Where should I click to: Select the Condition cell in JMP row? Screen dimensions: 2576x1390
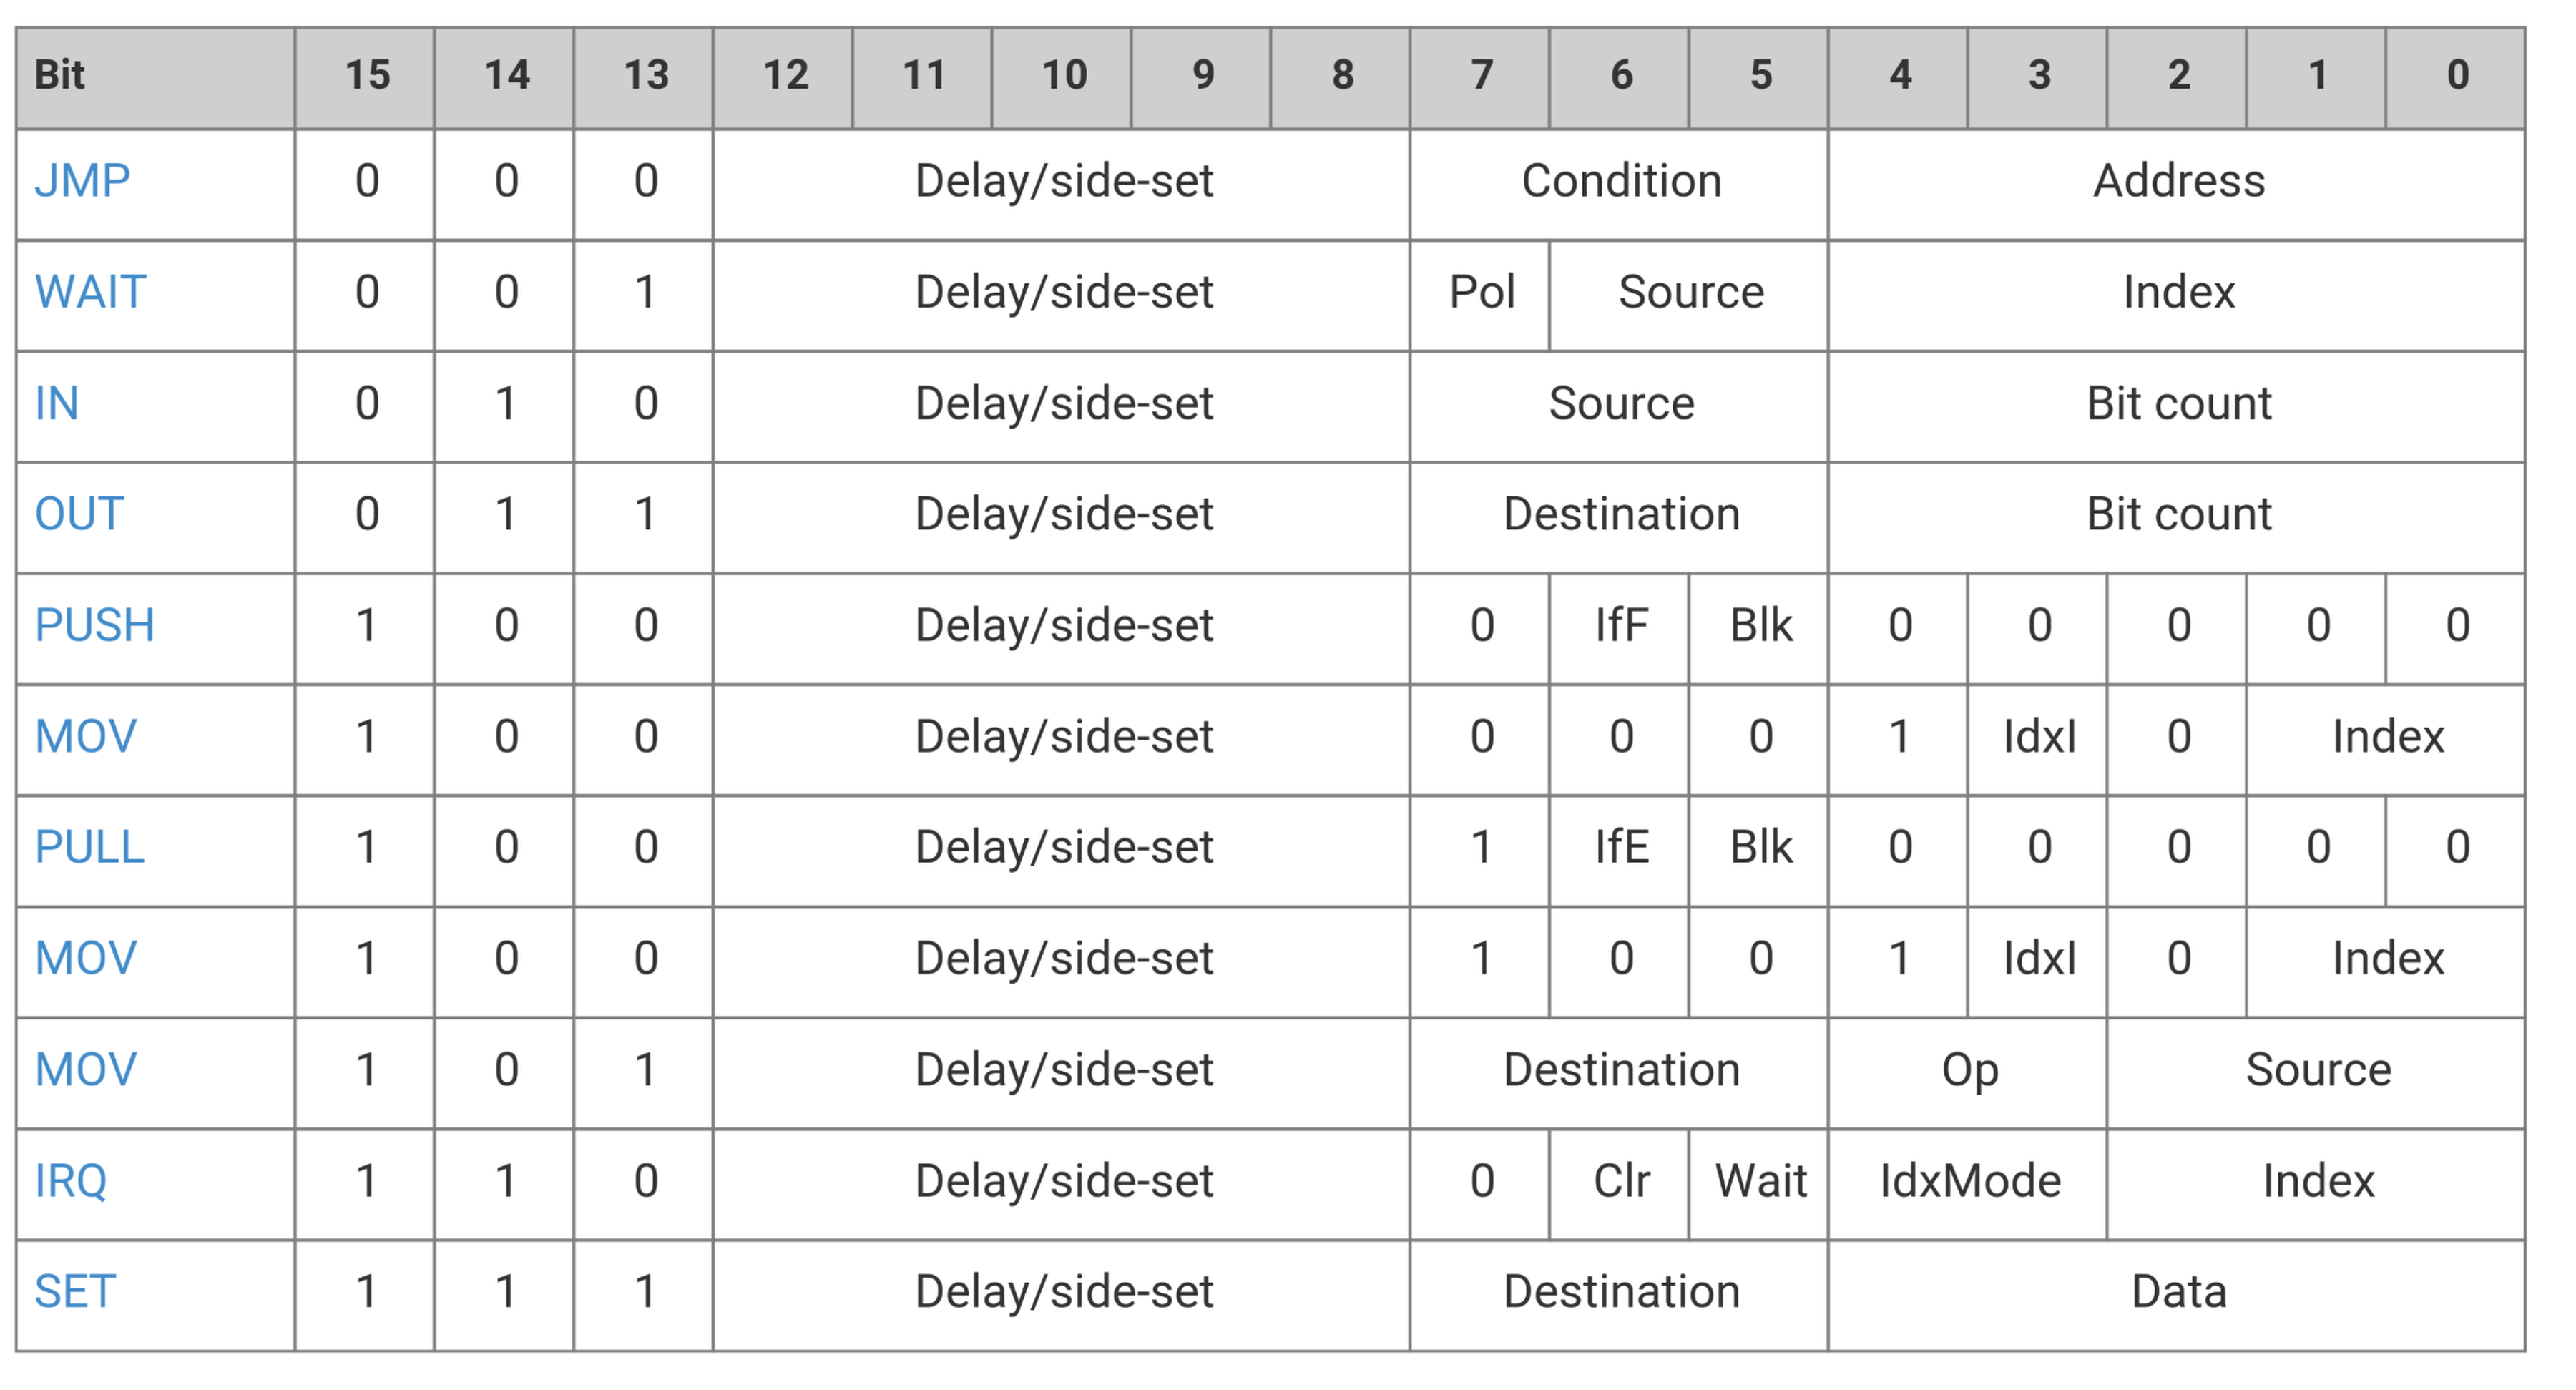1619,184
